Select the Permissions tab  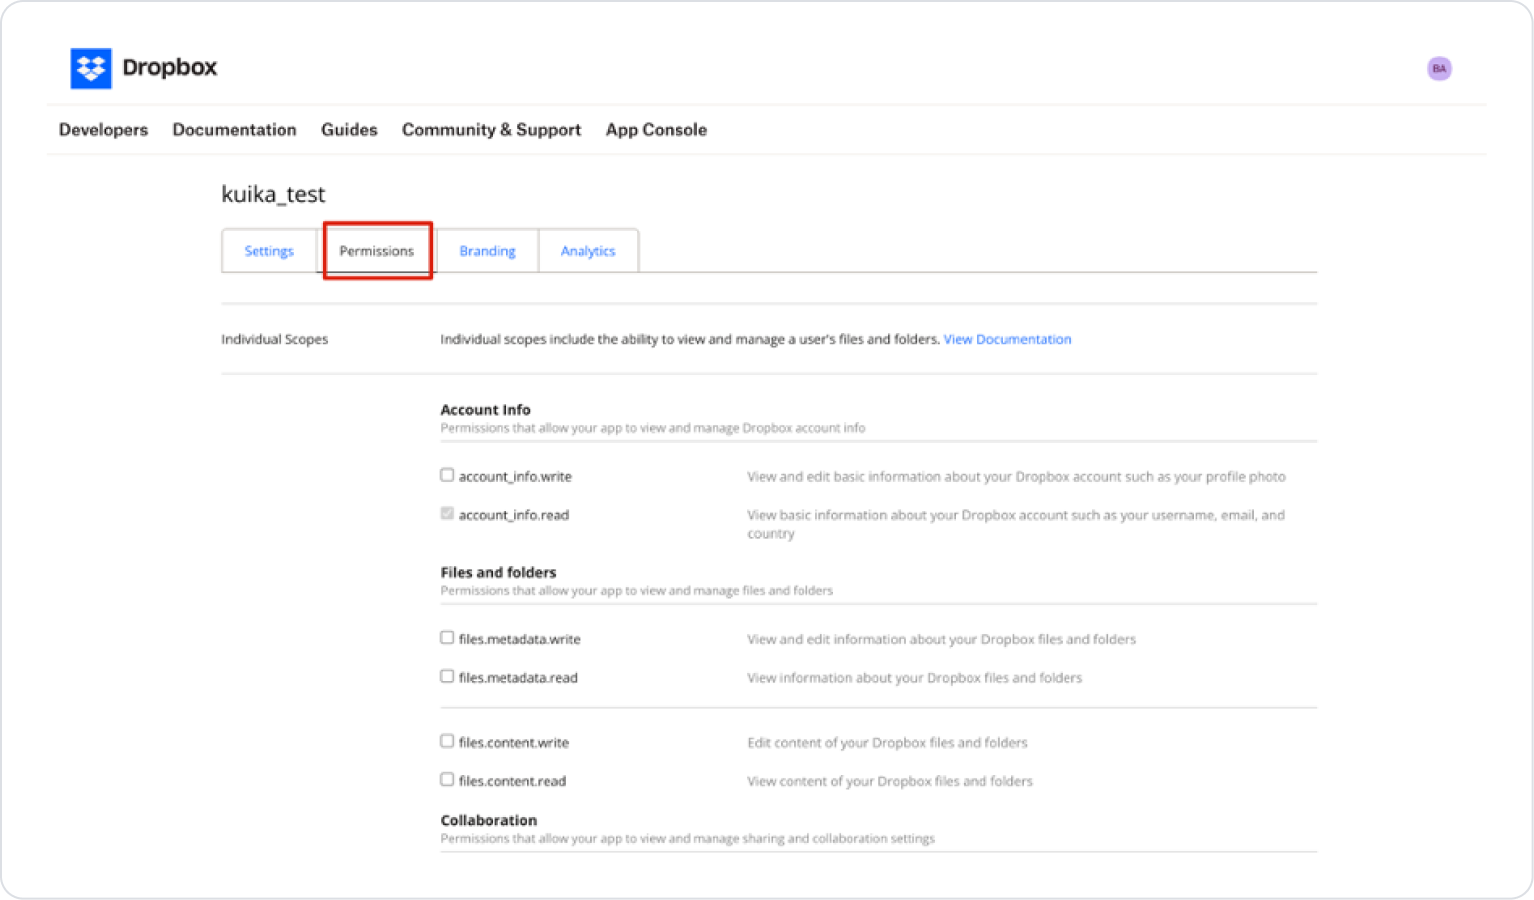[x=377, y=251]
